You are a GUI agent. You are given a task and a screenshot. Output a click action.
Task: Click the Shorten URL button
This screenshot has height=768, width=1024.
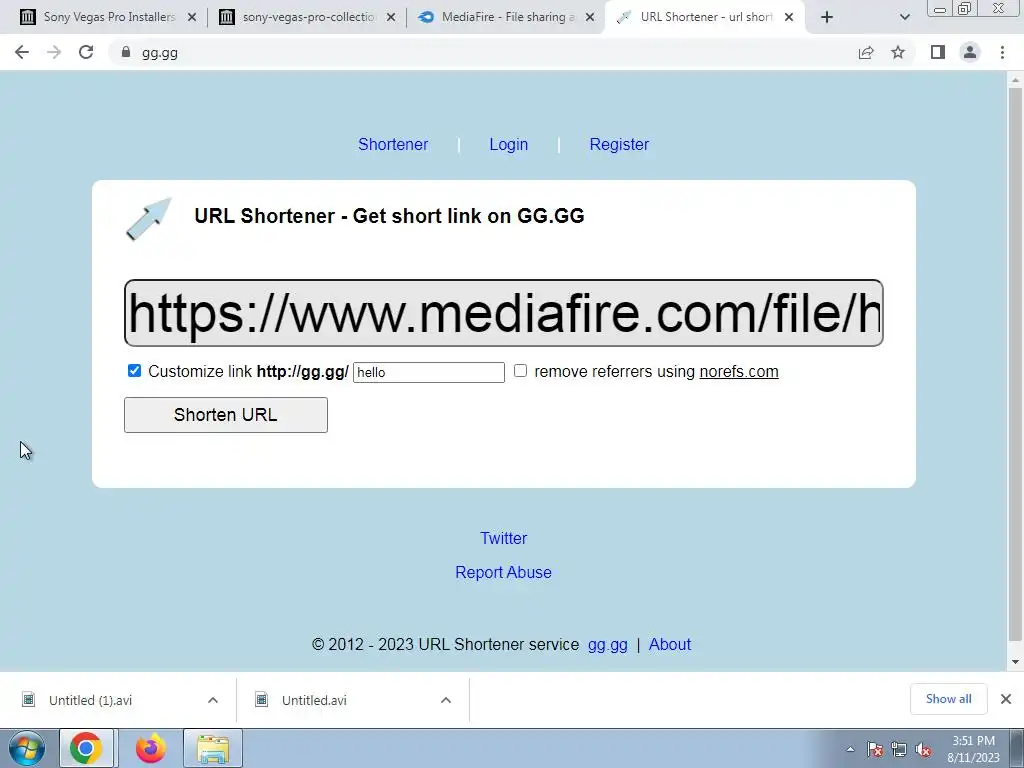tap(225, 415)
